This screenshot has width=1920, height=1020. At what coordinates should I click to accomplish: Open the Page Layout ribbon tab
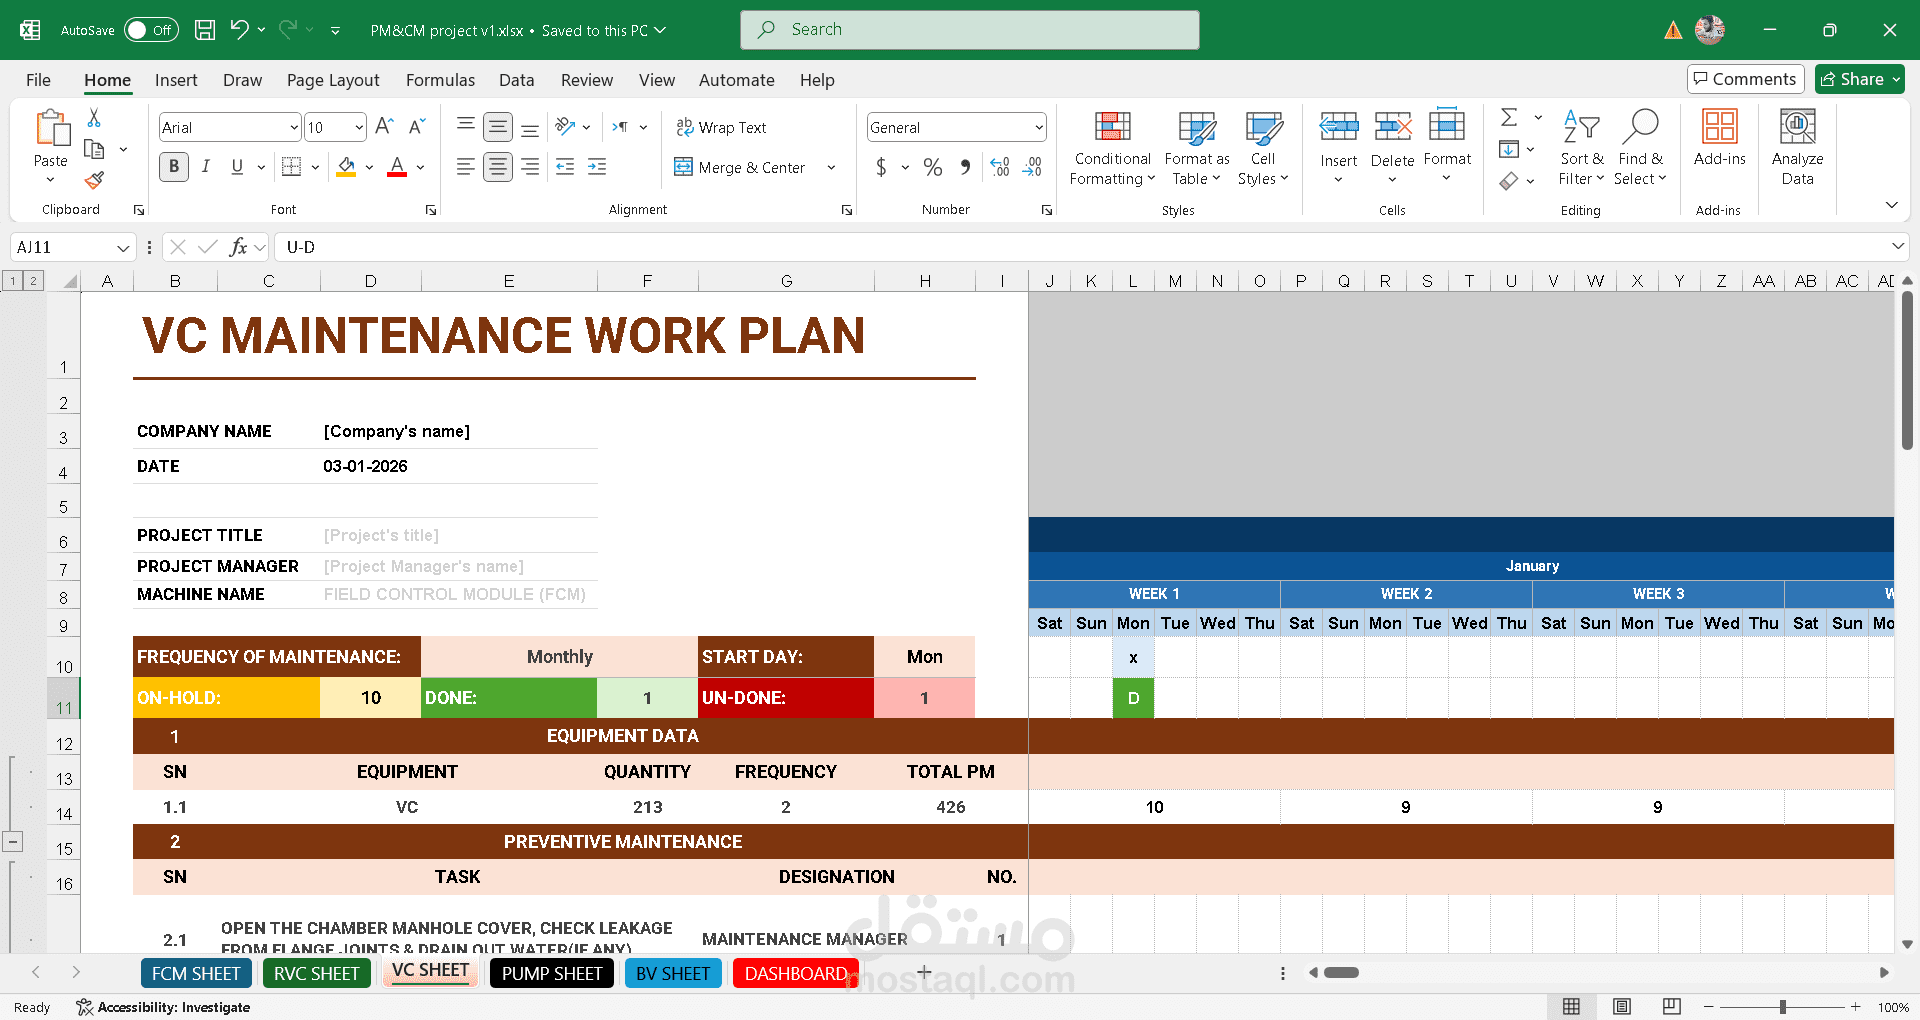[332, 80]
